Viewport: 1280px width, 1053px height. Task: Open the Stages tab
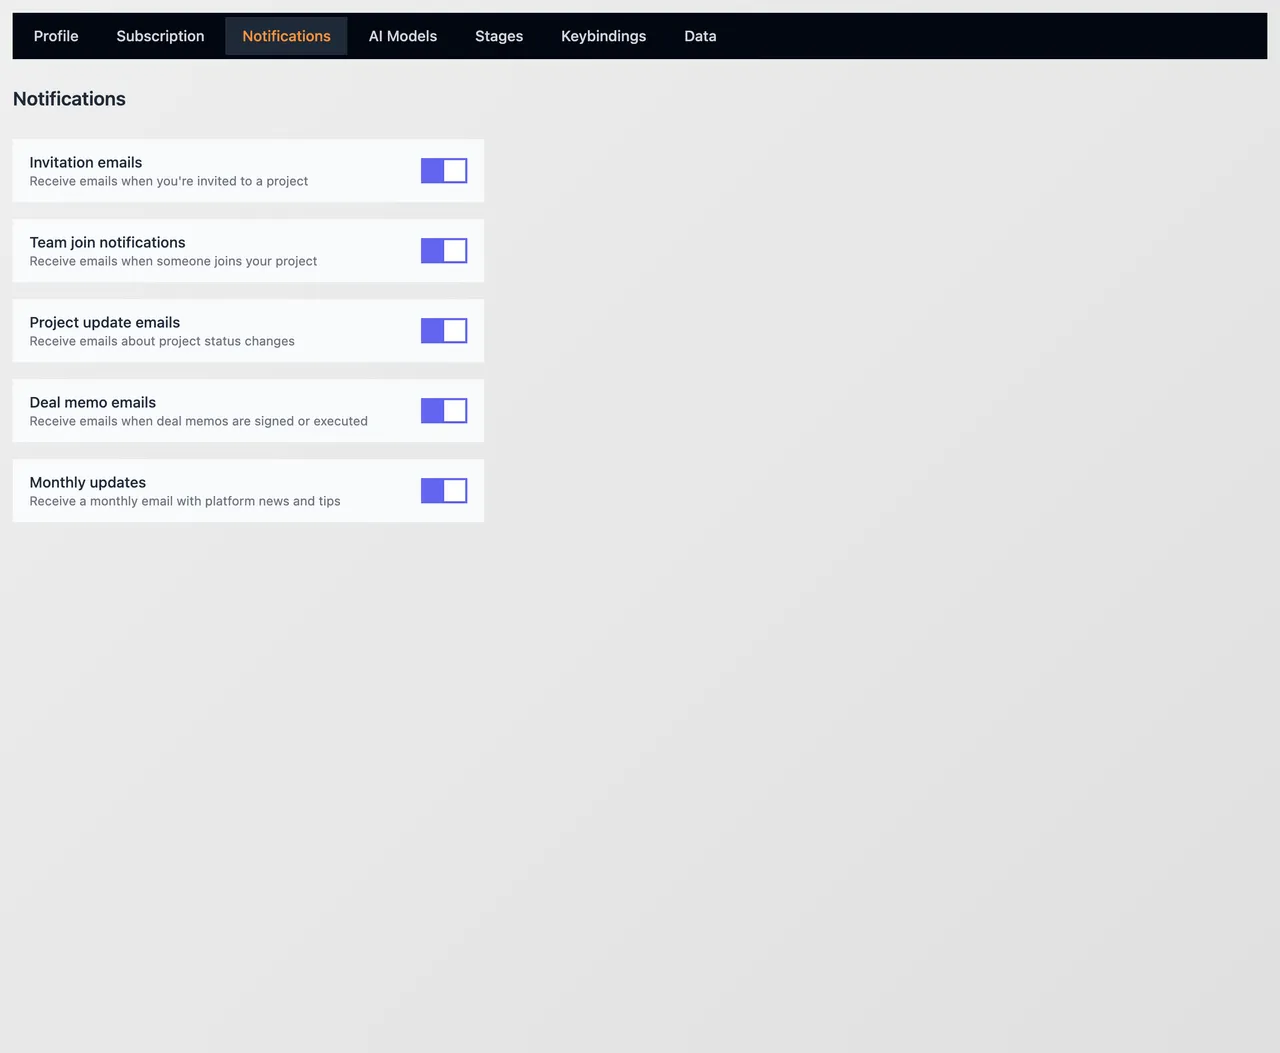tap(499, 36)
